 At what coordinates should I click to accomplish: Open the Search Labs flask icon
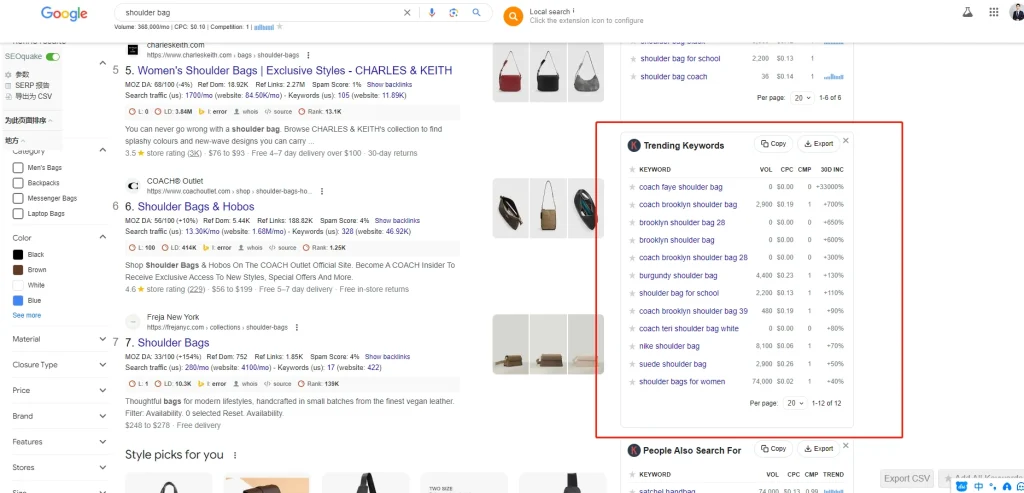coord(968,12)
